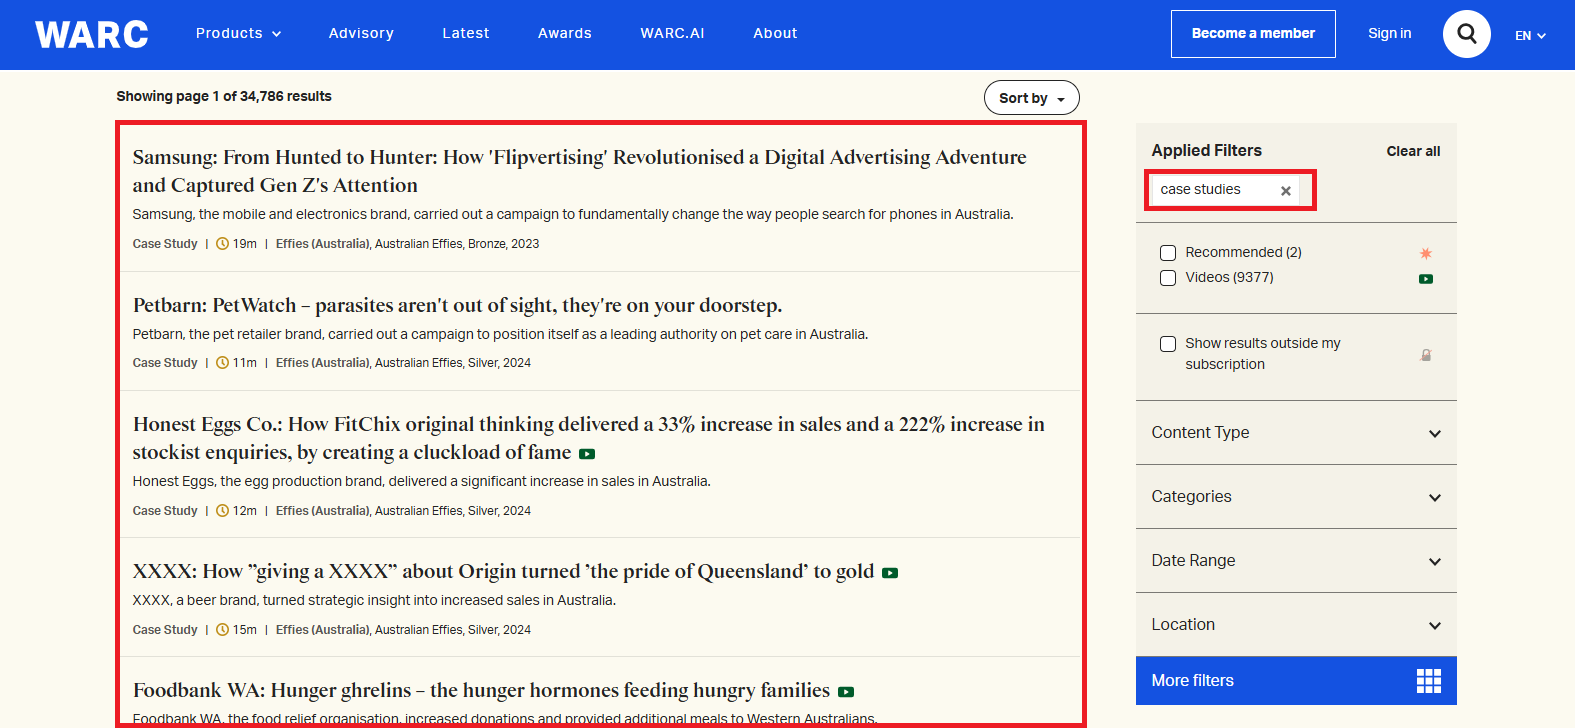Go to the Awards menu item
Viewport: 1575px width, 728px height.
click(565, 34)
